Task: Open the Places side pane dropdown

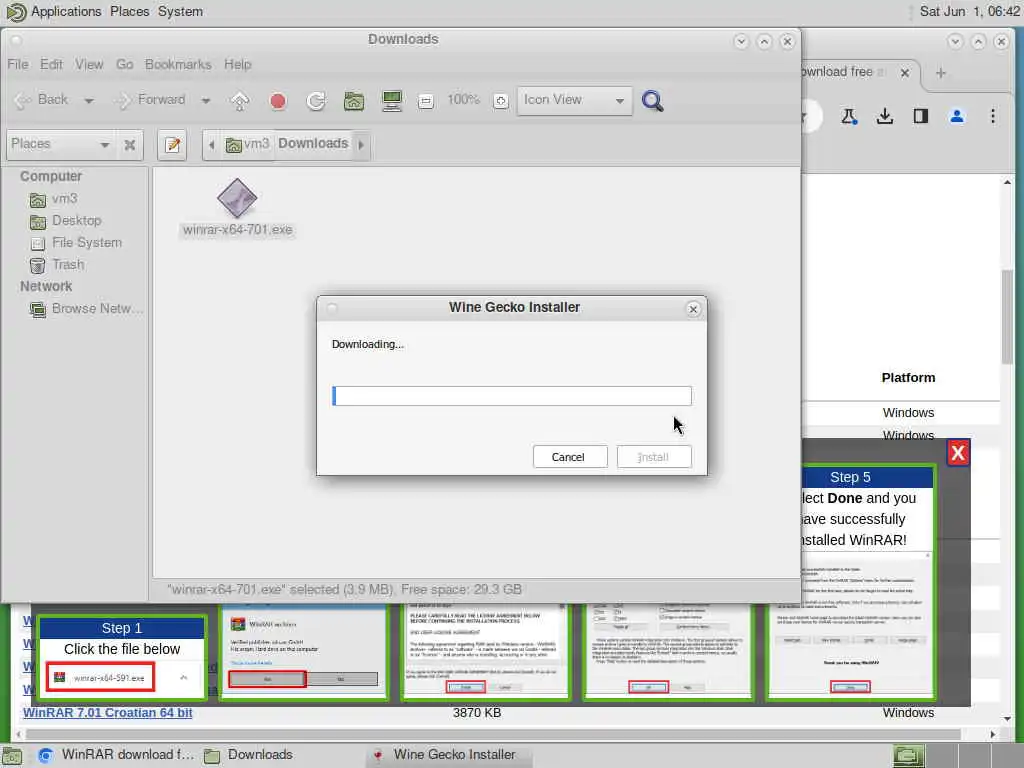Action: click(x=59, y=144)
